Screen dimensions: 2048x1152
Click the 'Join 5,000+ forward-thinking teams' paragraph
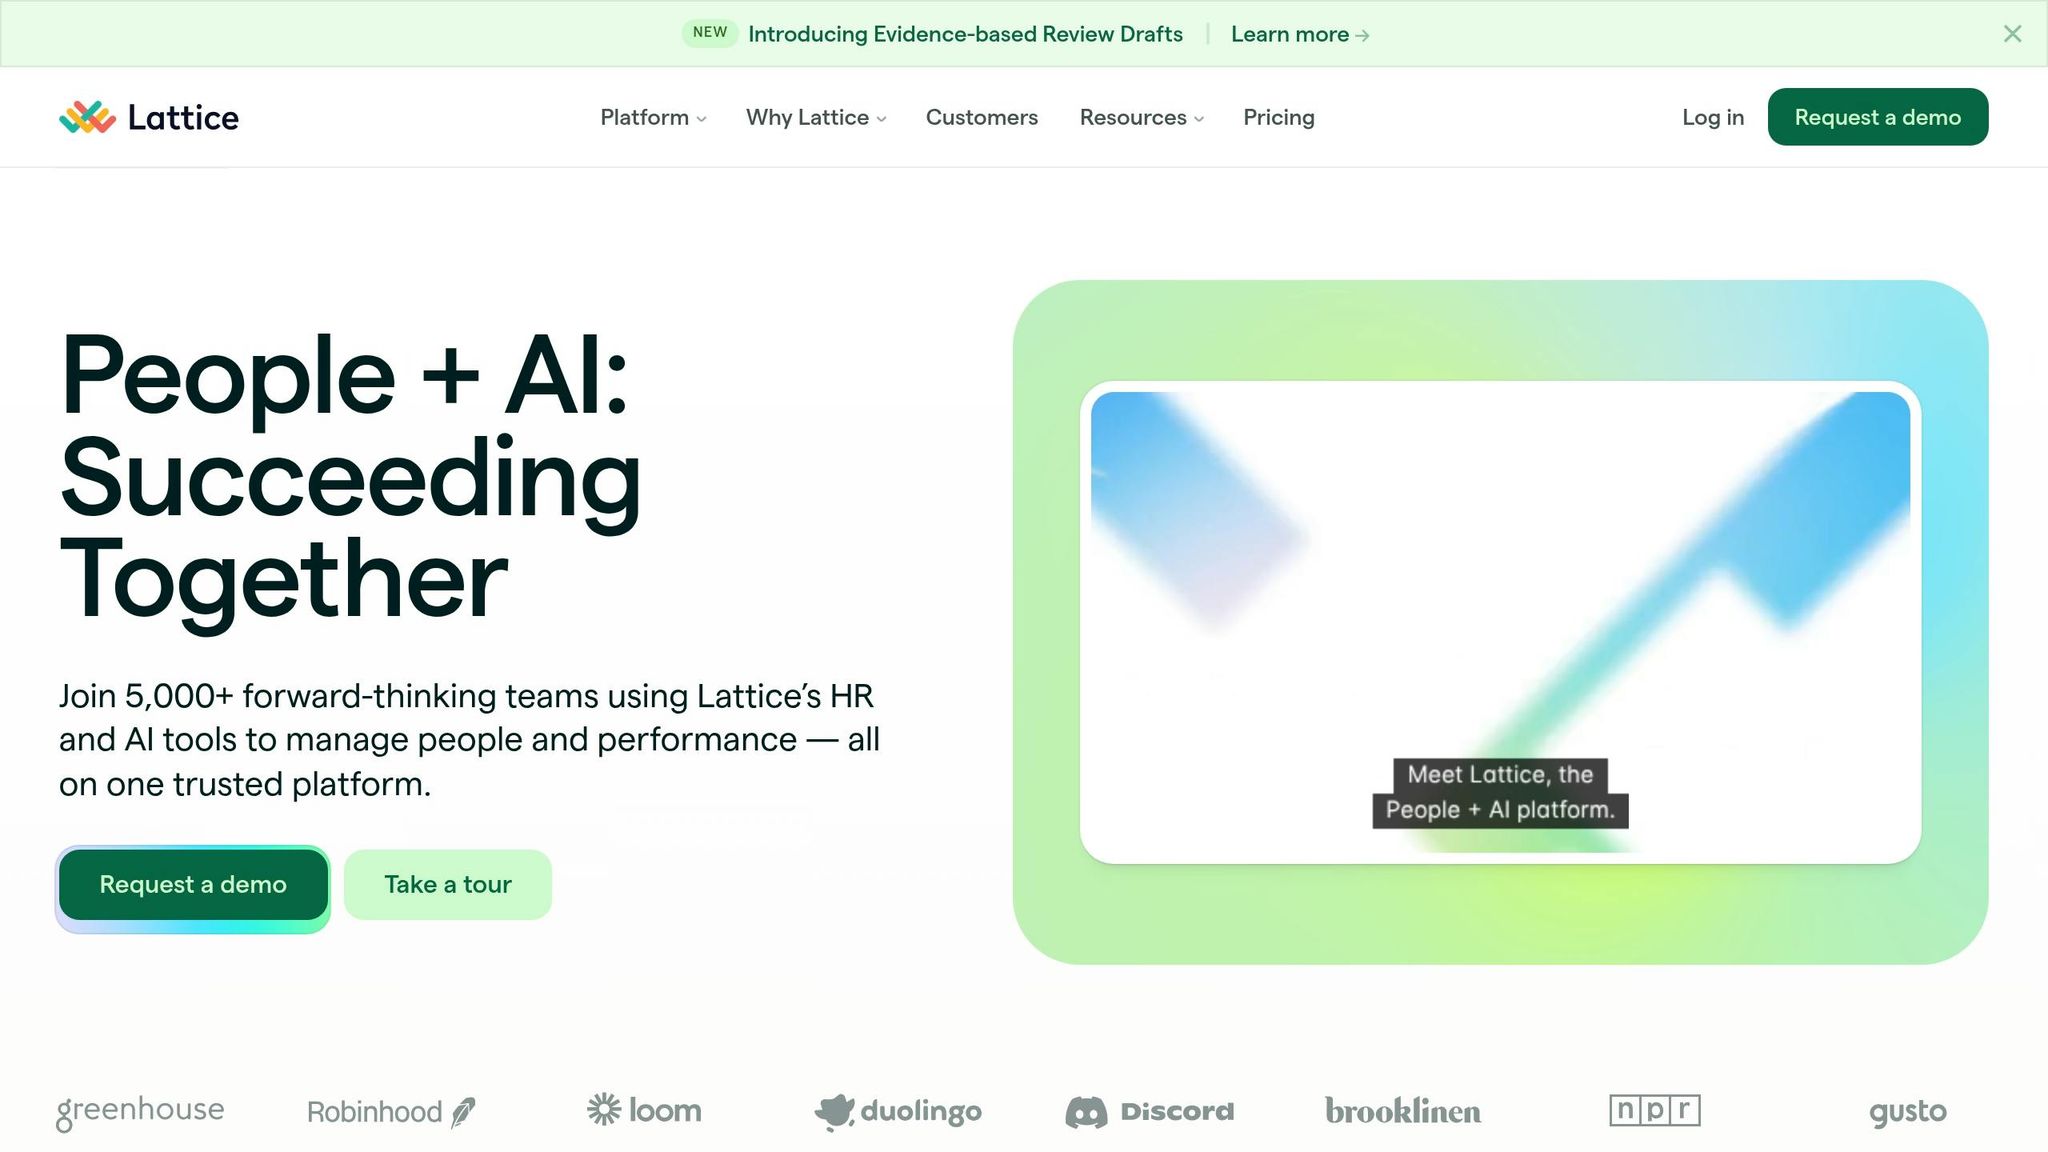470,740
